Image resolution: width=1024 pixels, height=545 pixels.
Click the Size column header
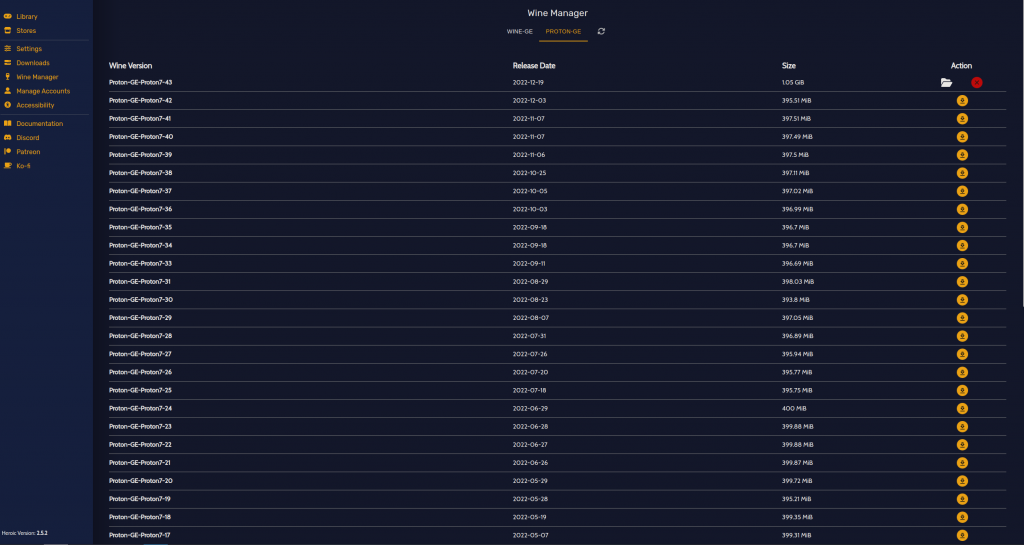coord(789,65)
